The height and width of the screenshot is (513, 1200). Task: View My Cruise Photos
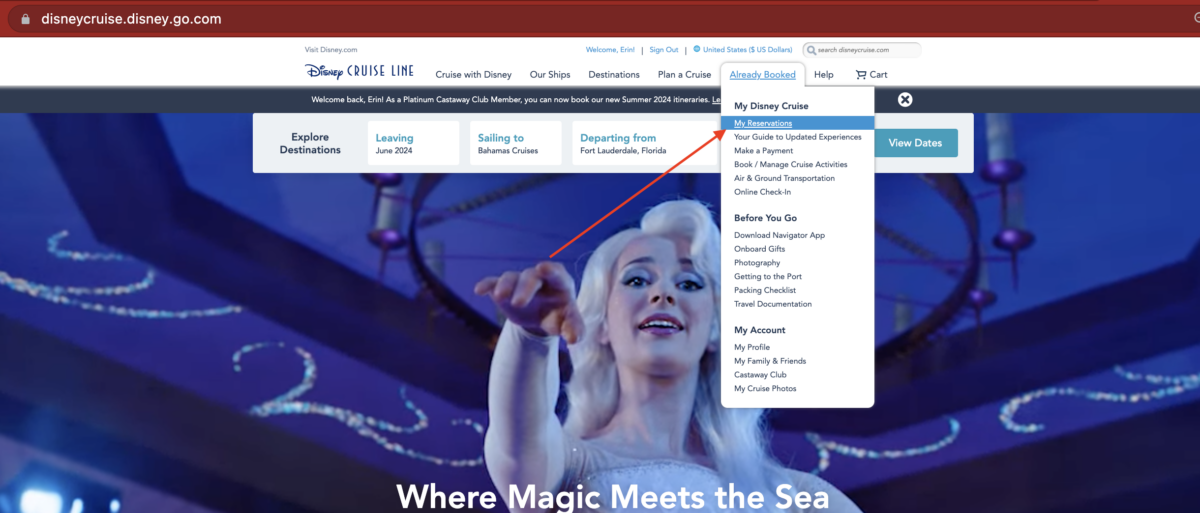(765, 389)
